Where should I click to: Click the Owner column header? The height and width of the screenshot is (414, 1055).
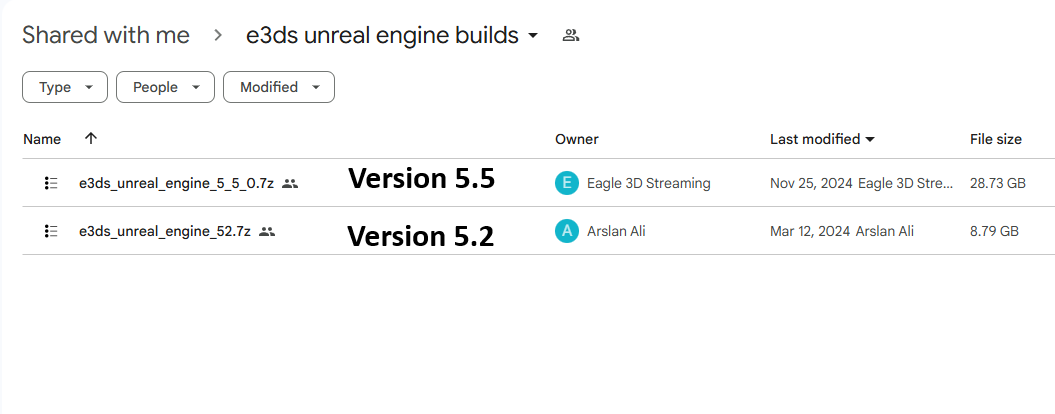(577, 139)
